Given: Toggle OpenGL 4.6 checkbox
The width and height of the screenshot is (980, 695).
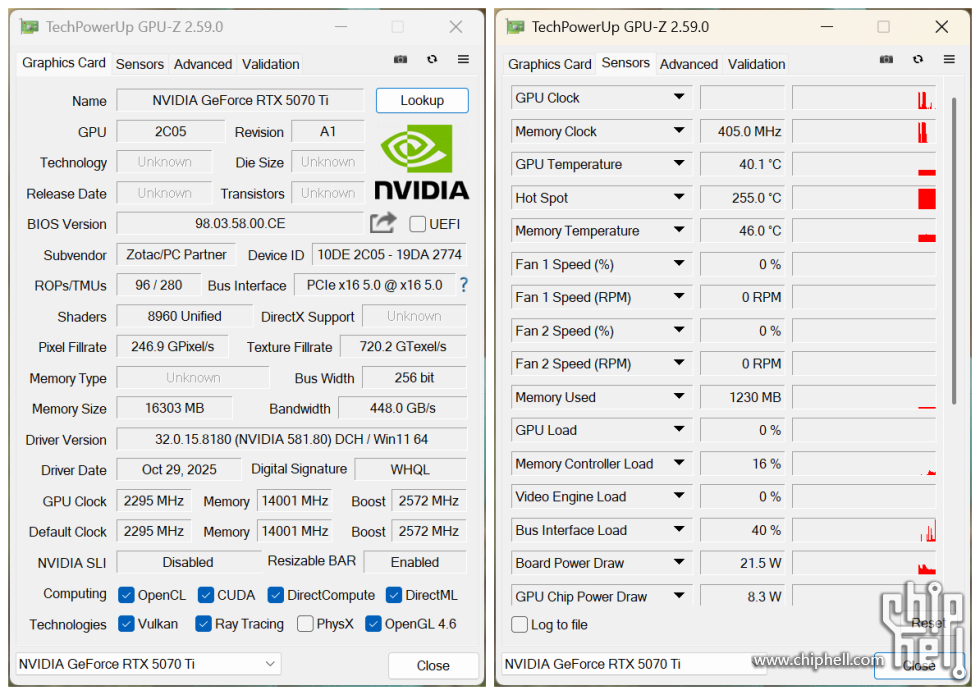Looking at the screenshot, I should point(373,624).
